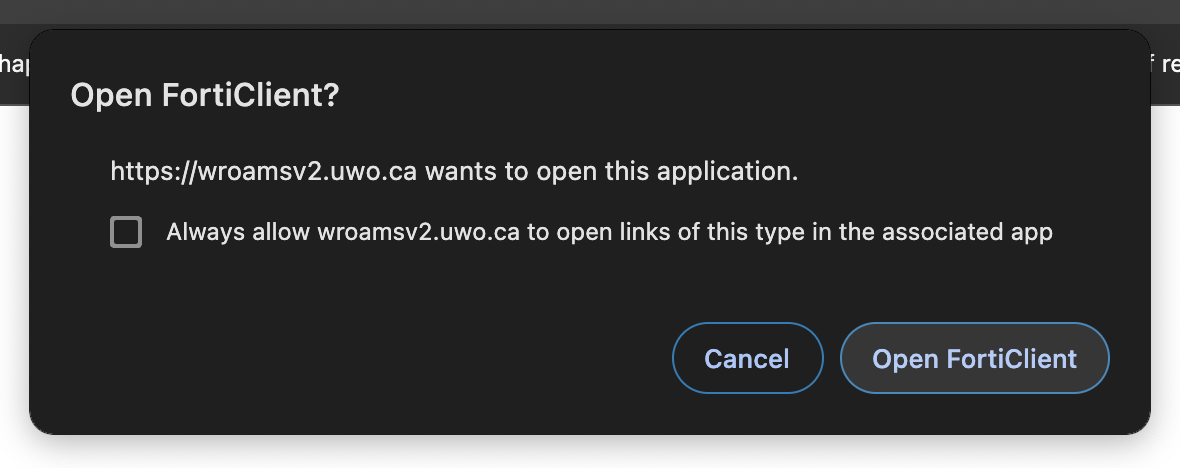
Task: Click the Cancel button
Action: point(747,359)
